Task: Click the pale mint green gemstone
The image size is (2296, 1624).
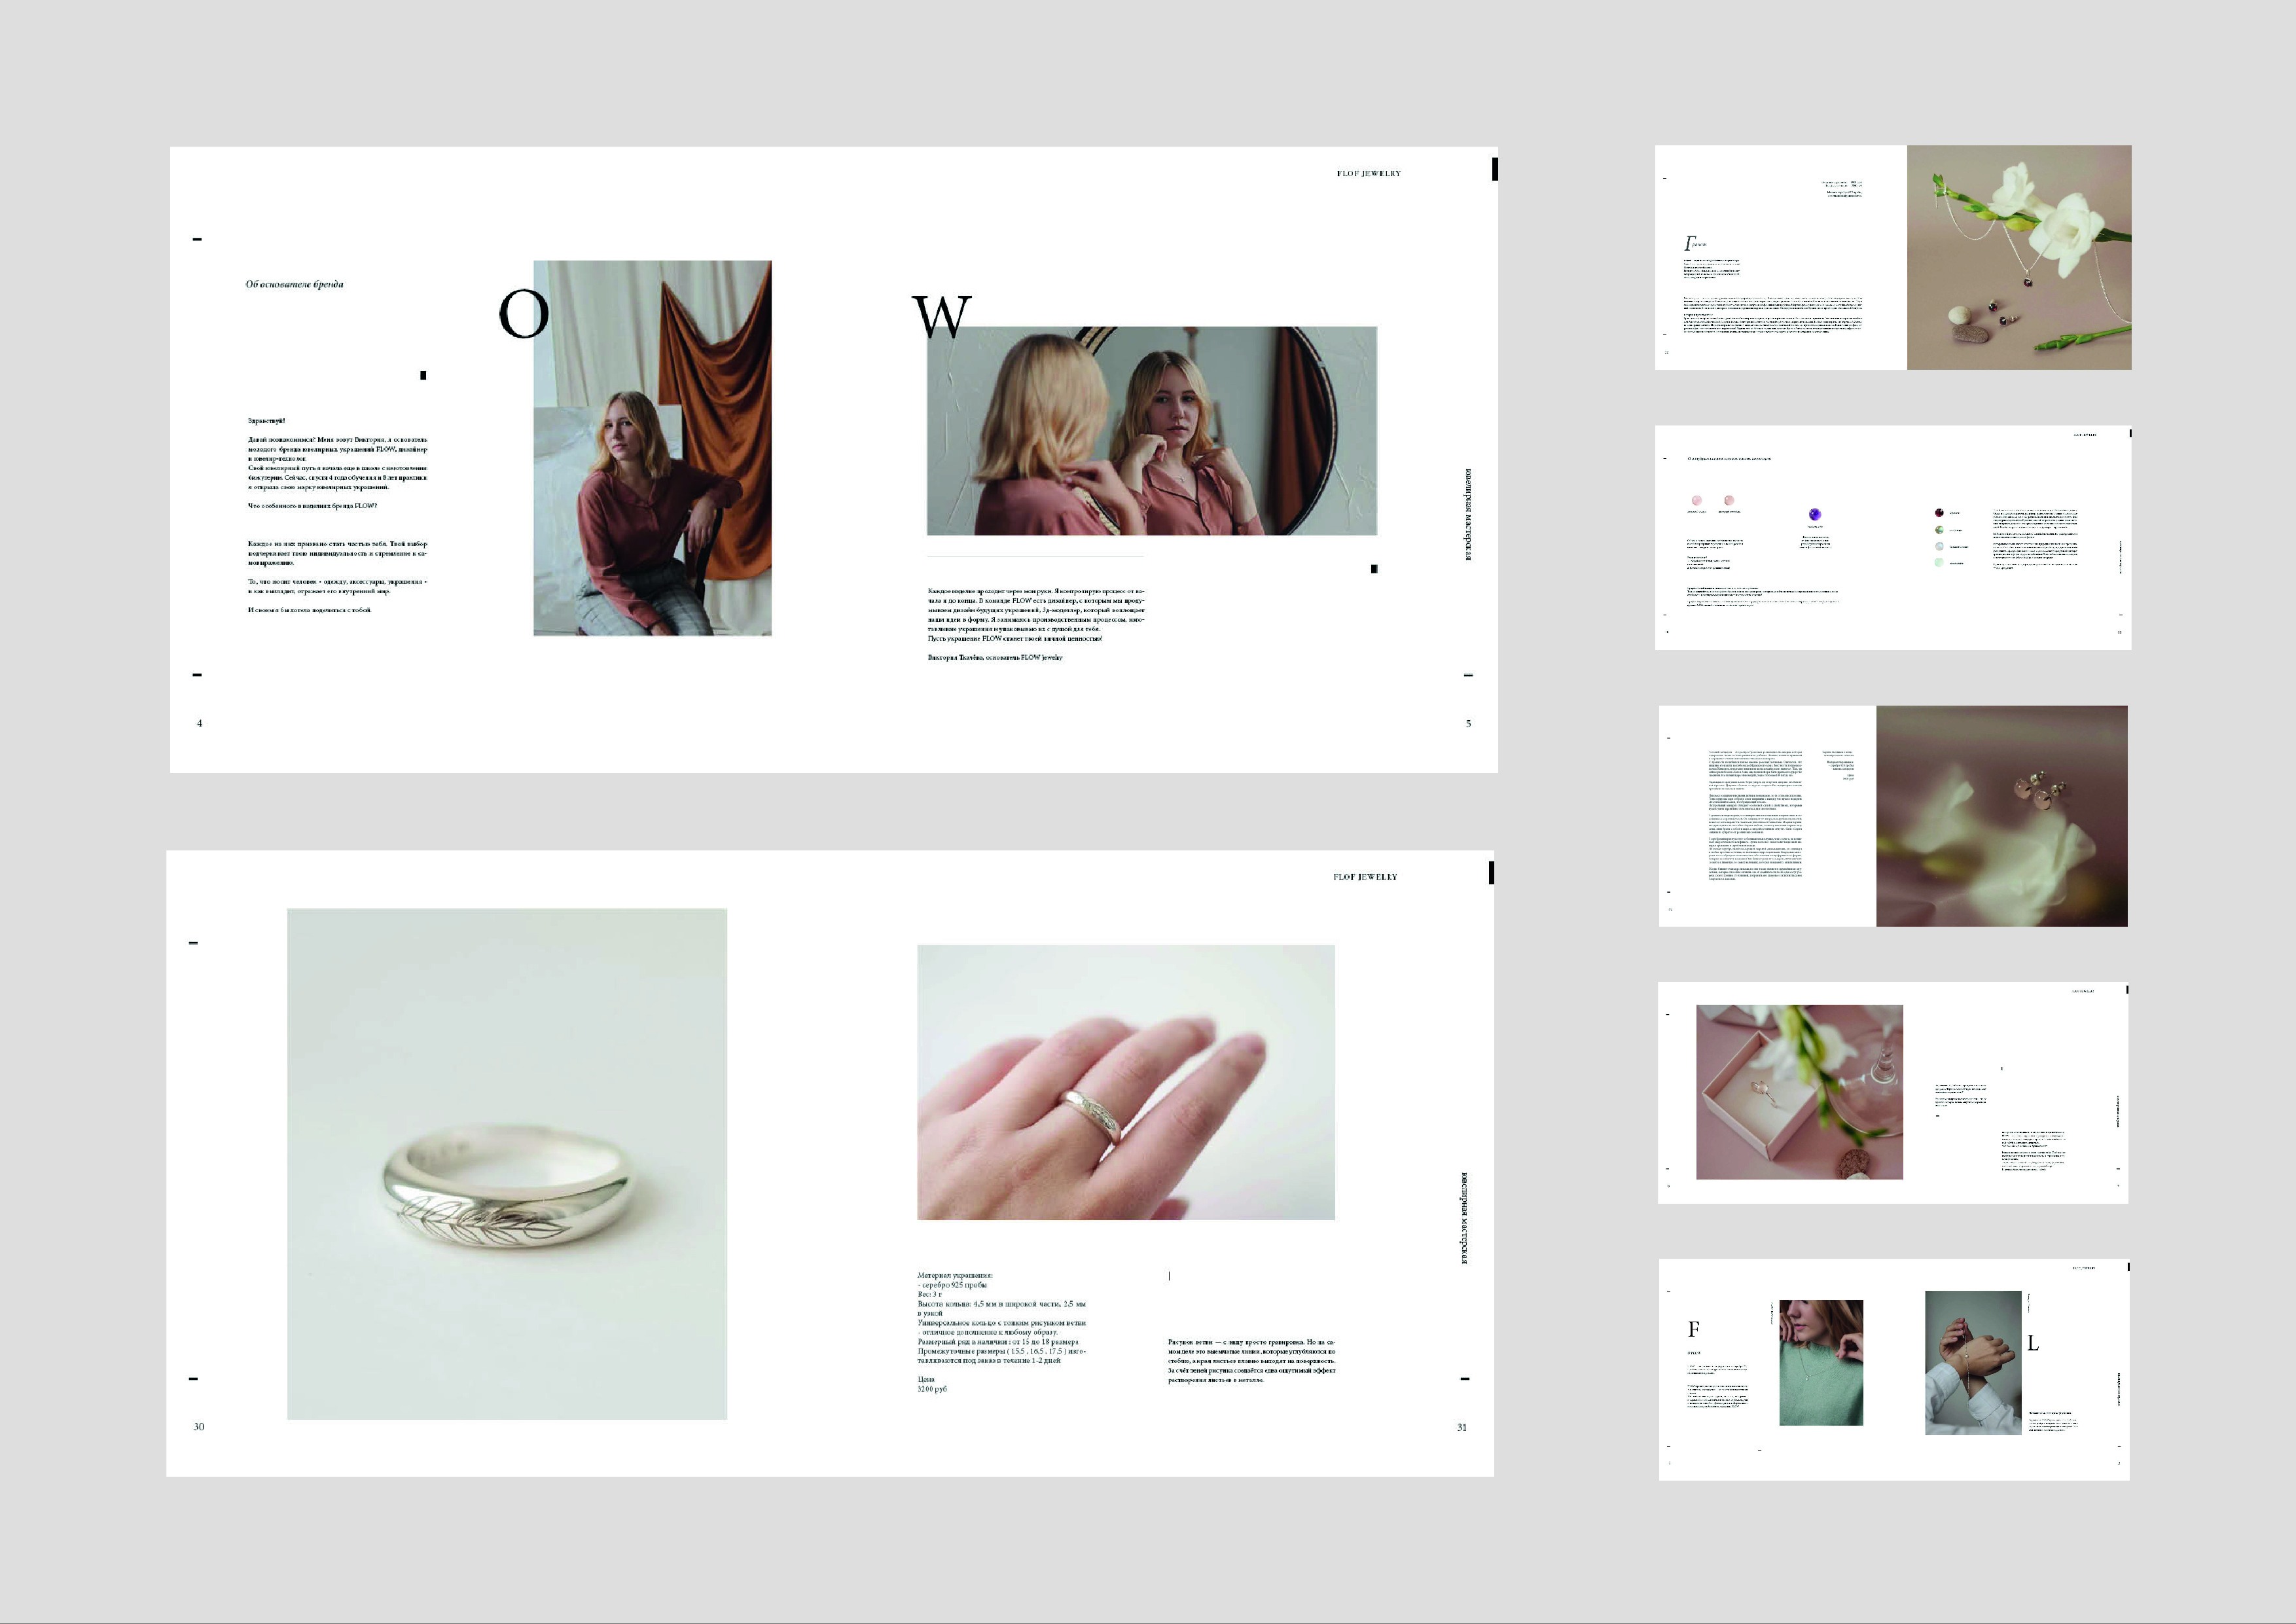Action: 1939,562
